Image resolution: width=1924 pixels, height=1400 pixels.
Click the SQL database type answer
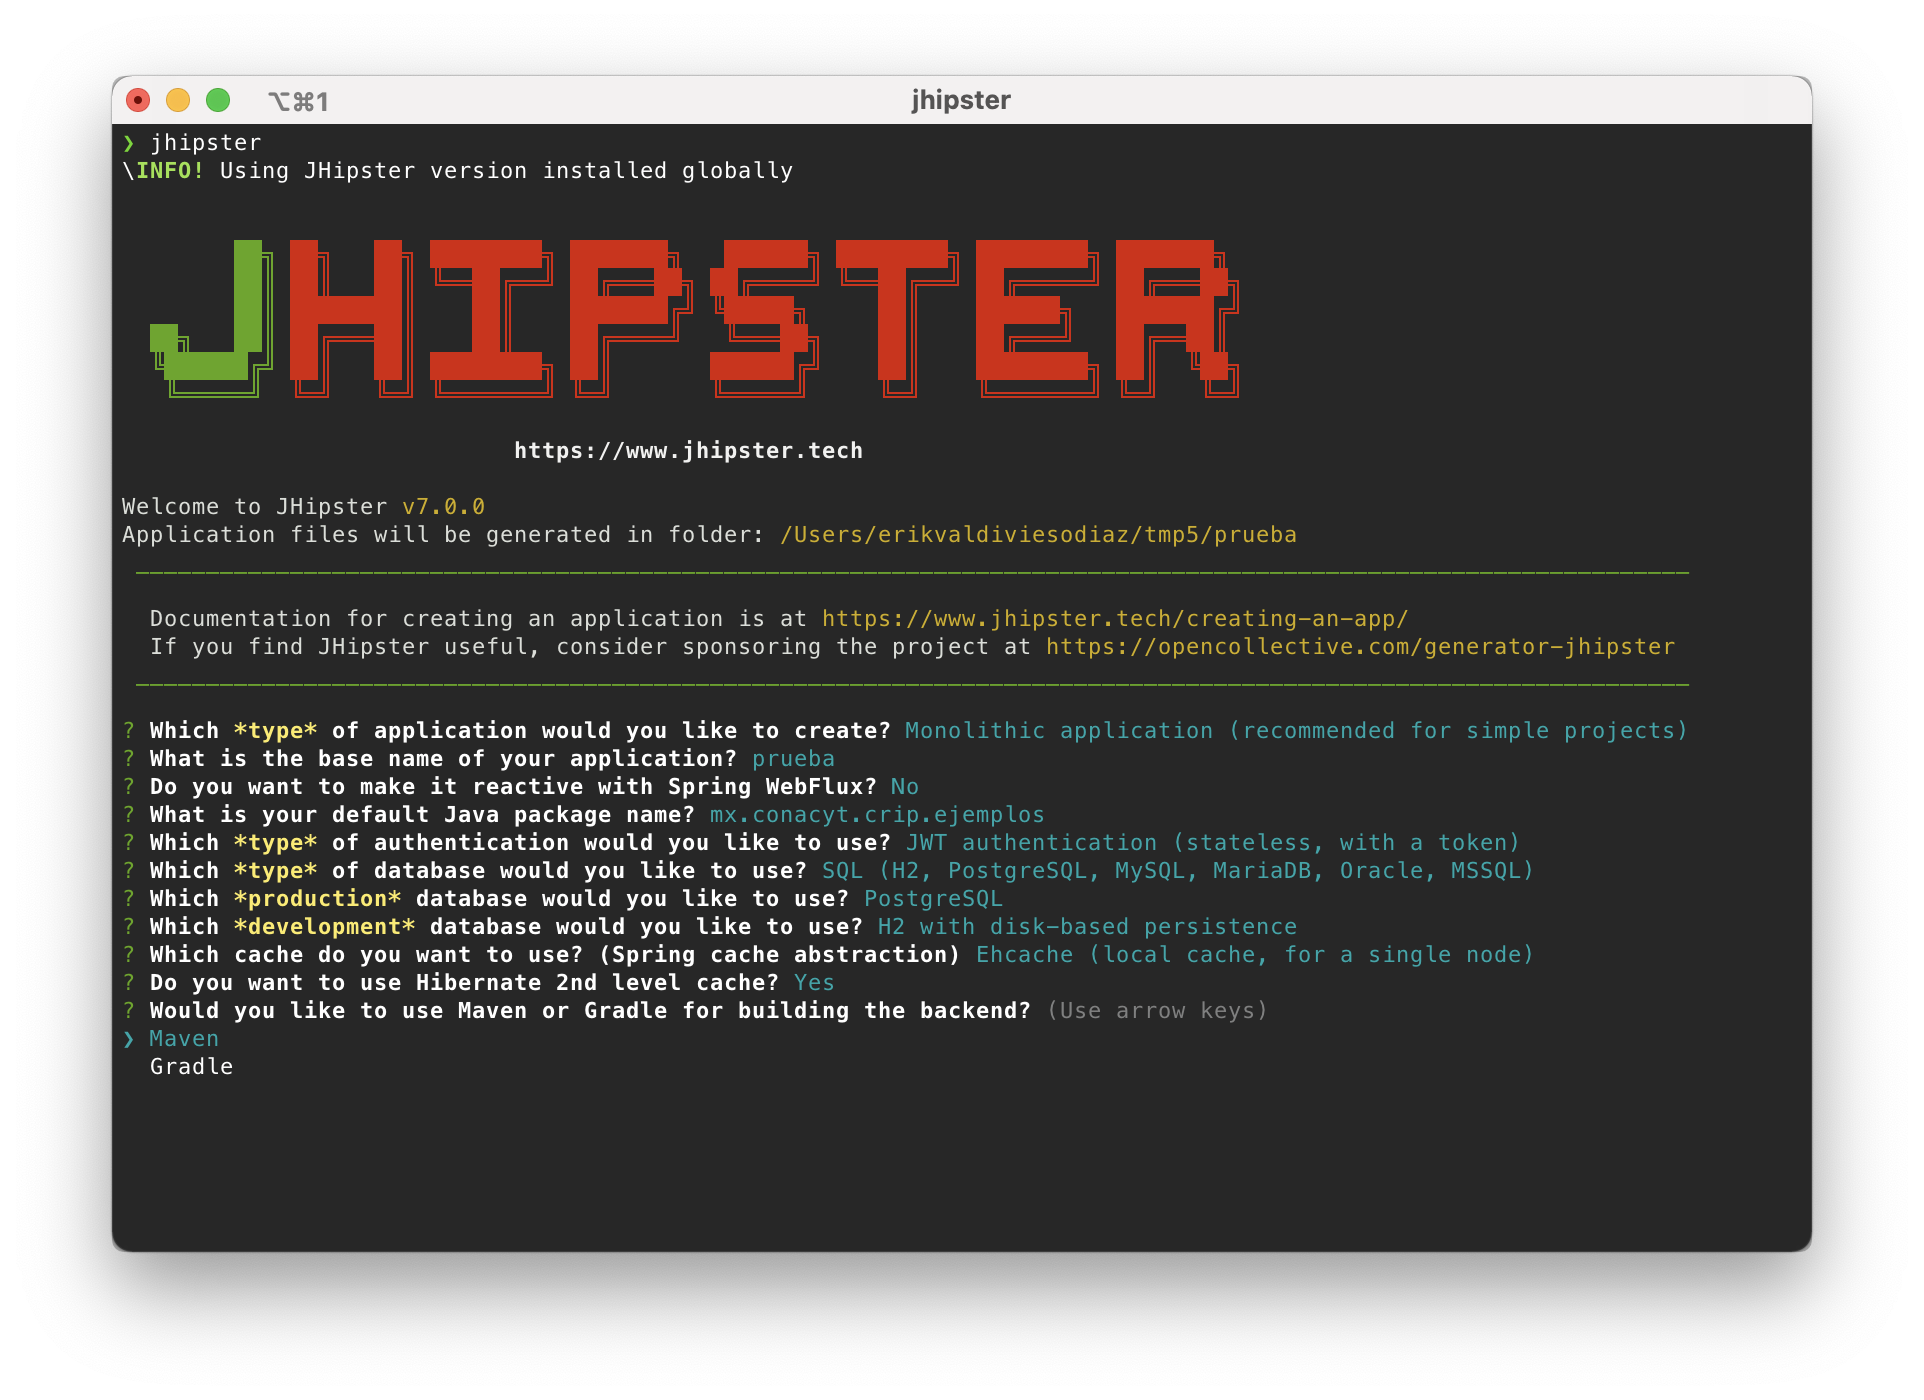[1177, 871]
